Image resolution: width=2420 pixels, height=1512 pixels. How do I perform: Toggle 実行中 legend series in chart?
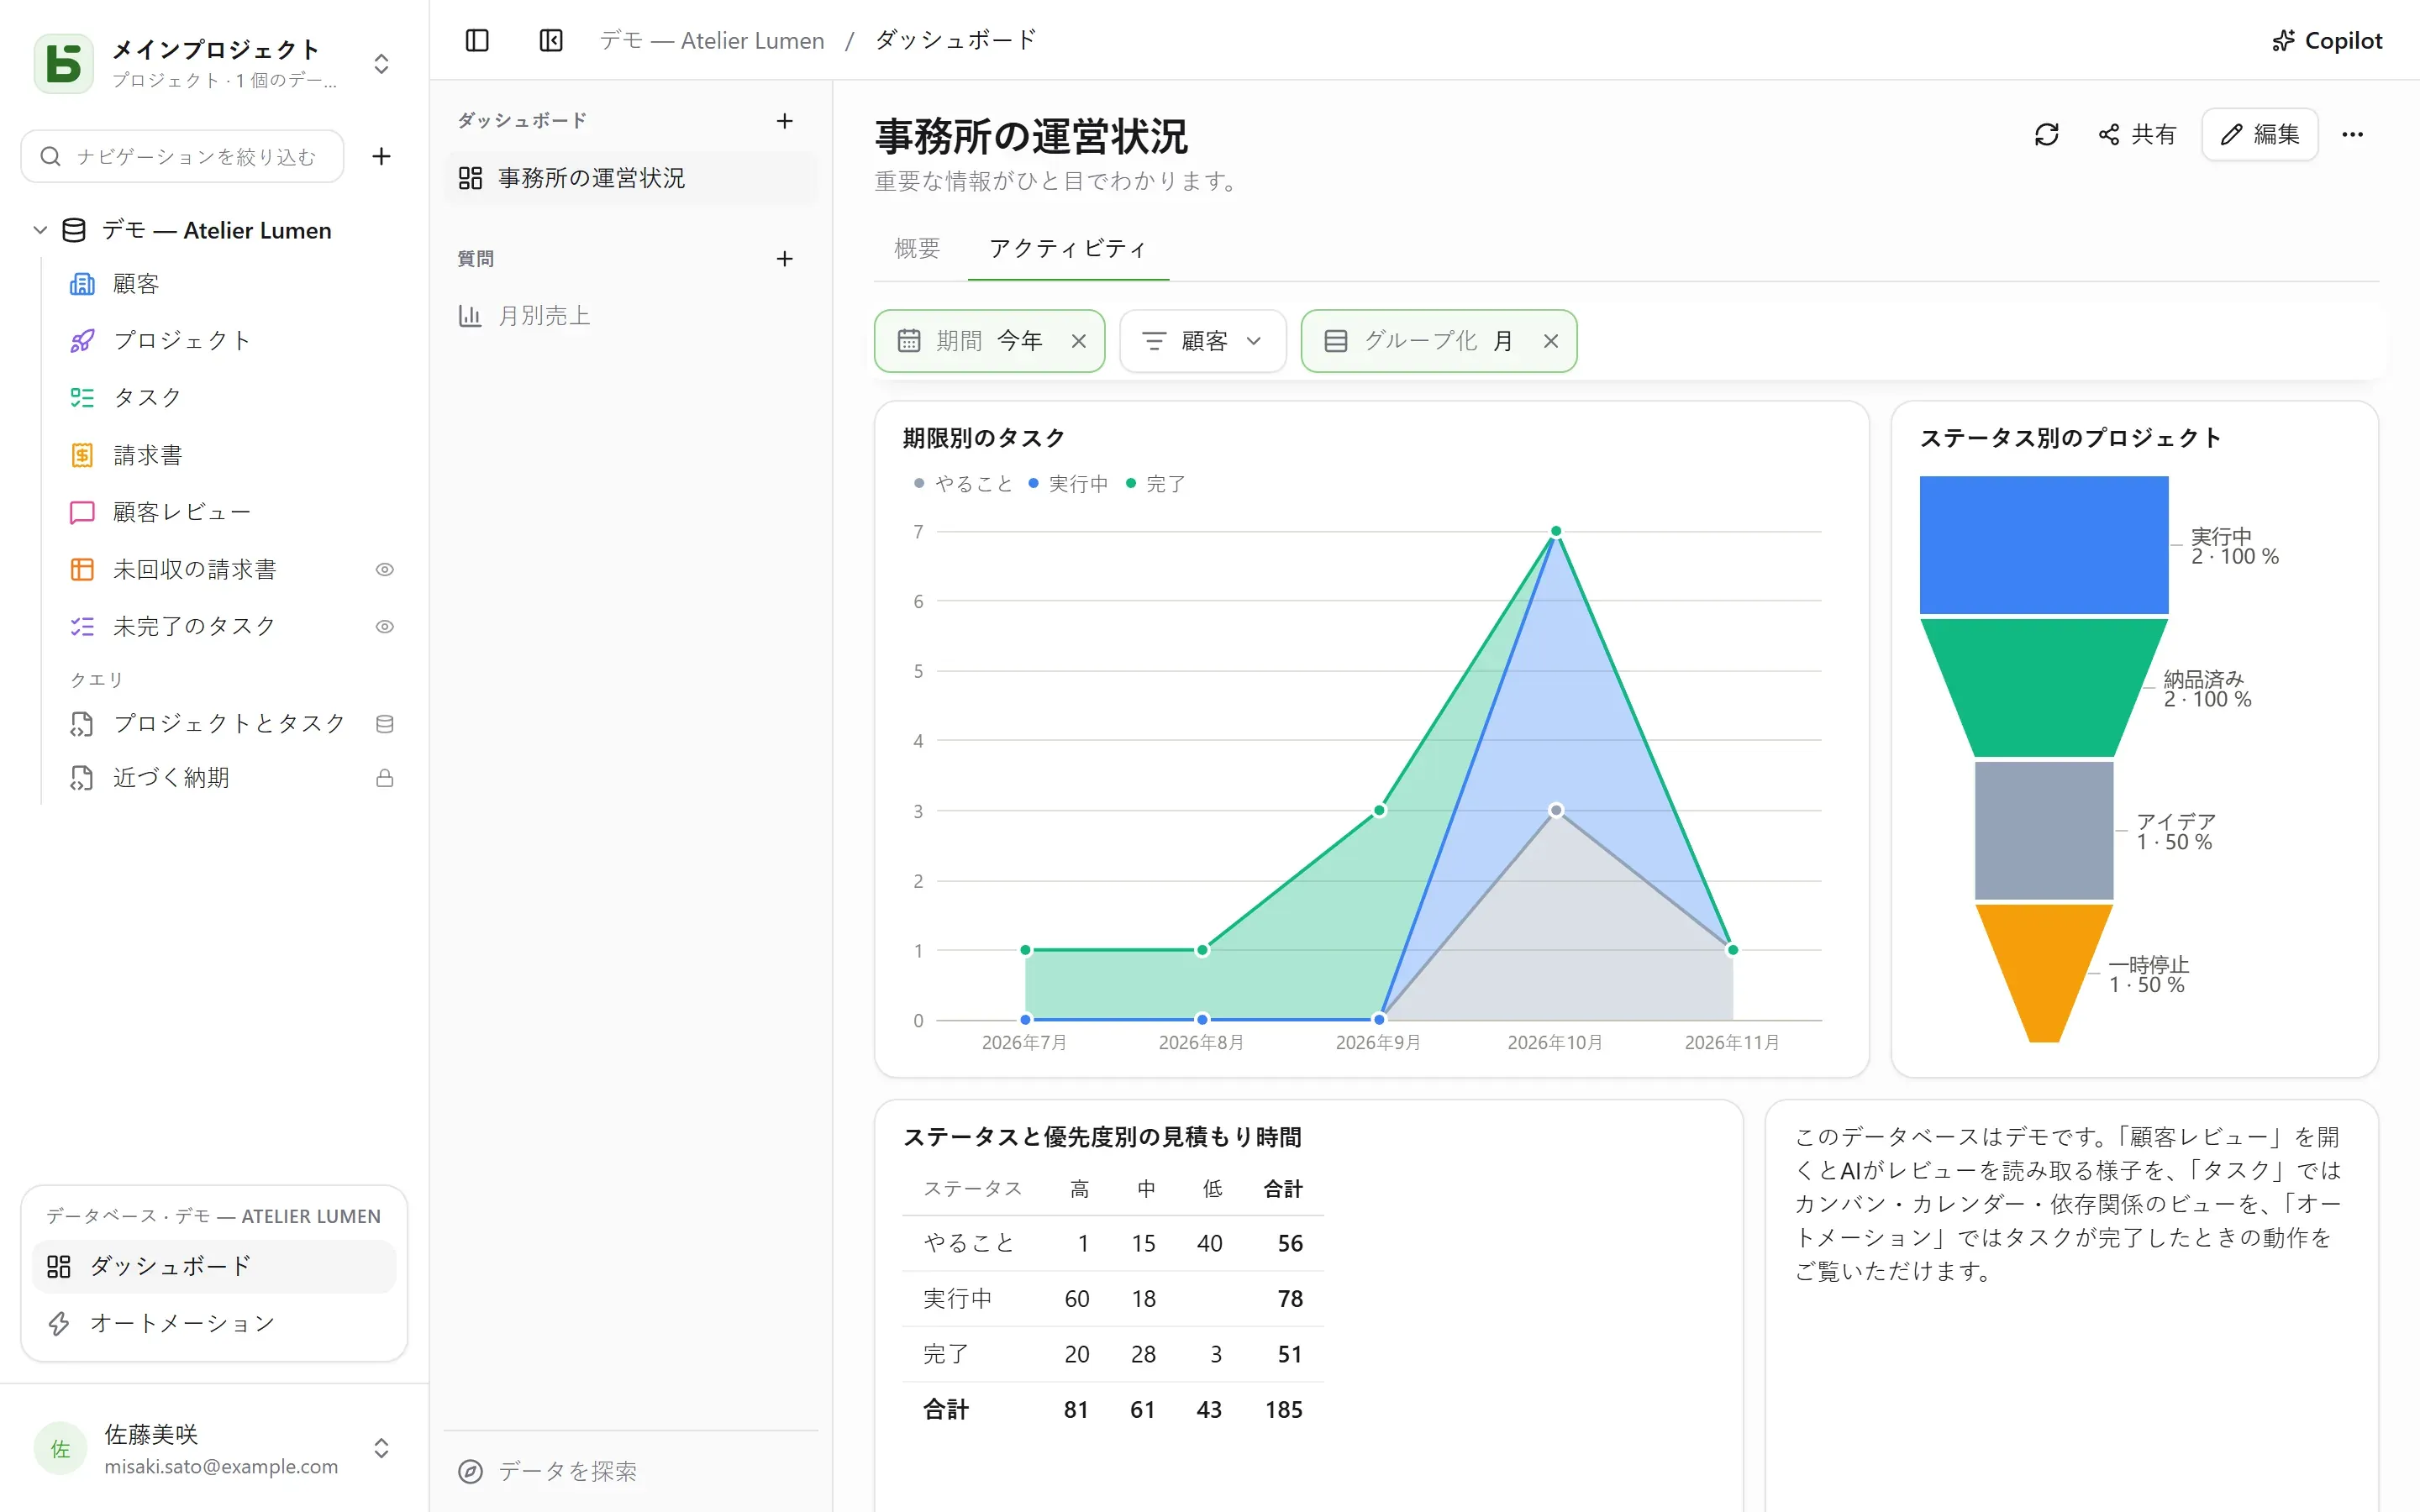(1067, 484)
